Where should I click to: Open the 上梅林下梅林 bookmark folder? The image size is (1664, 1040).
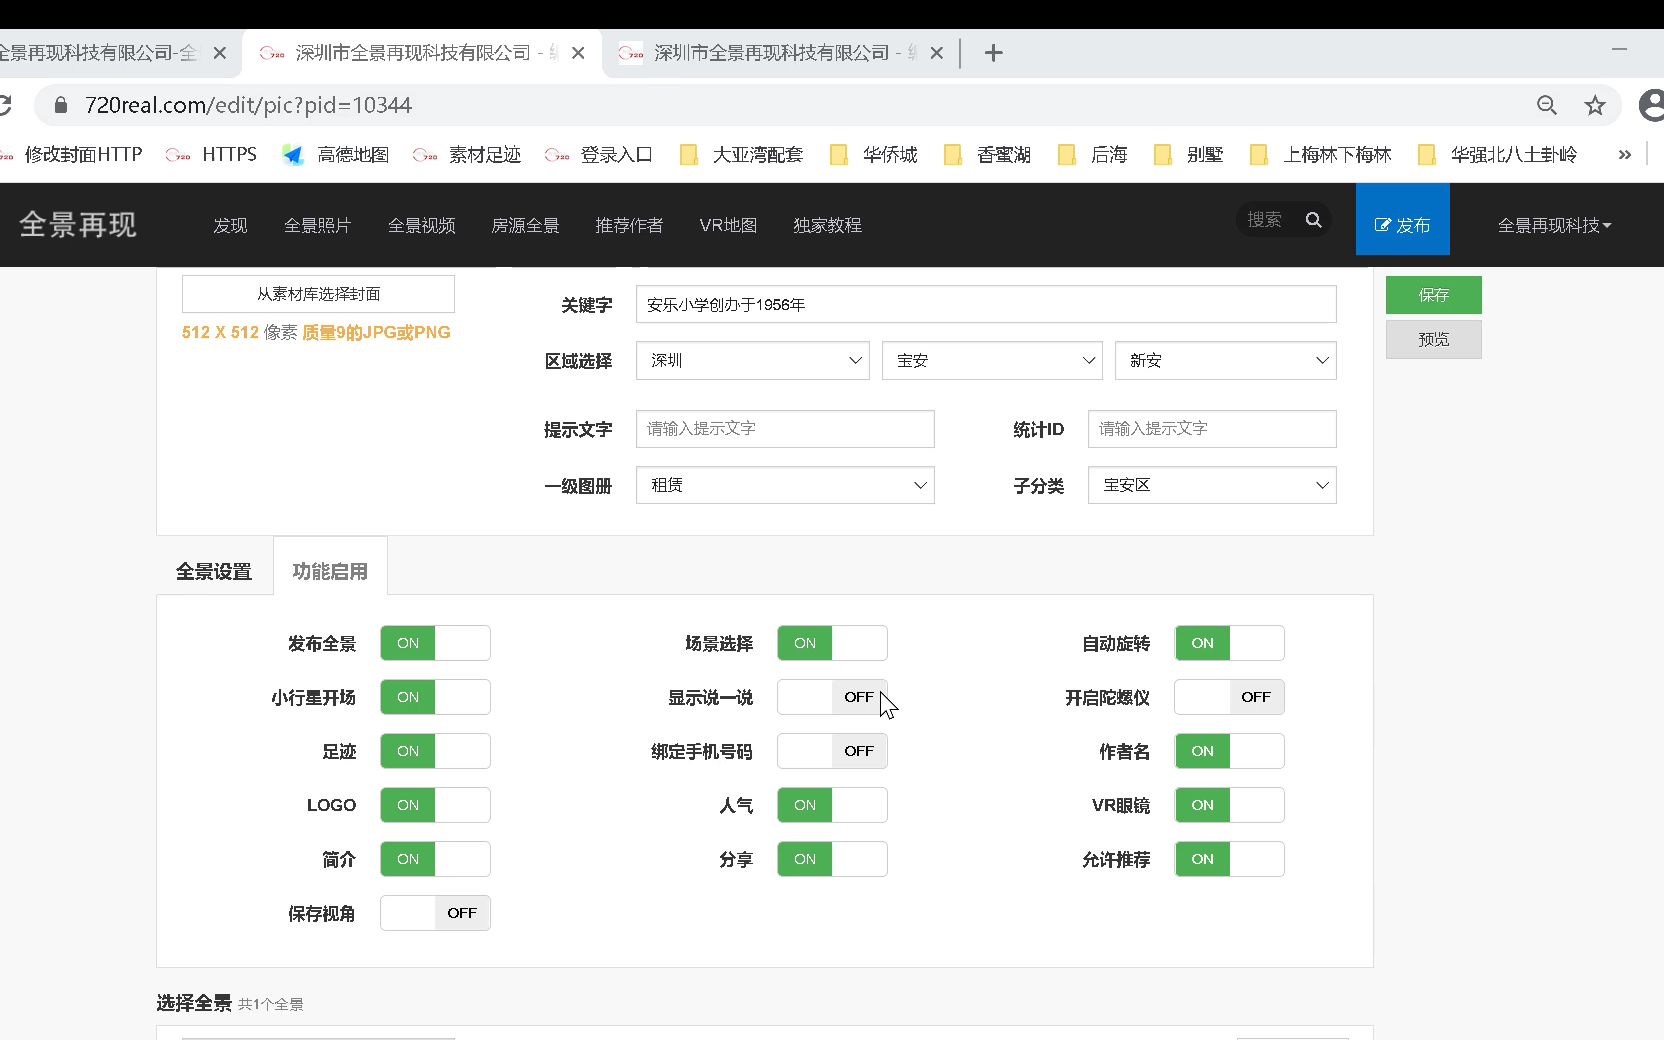tap(1321, 155)
